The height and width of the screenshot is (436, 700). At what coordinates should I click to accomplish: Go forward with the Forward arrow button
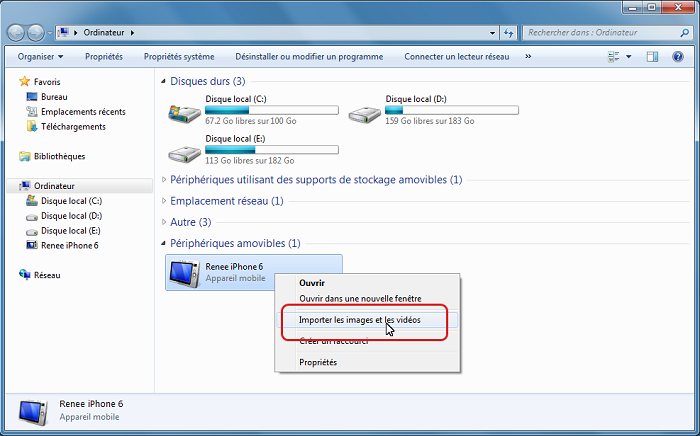[35, 33]
